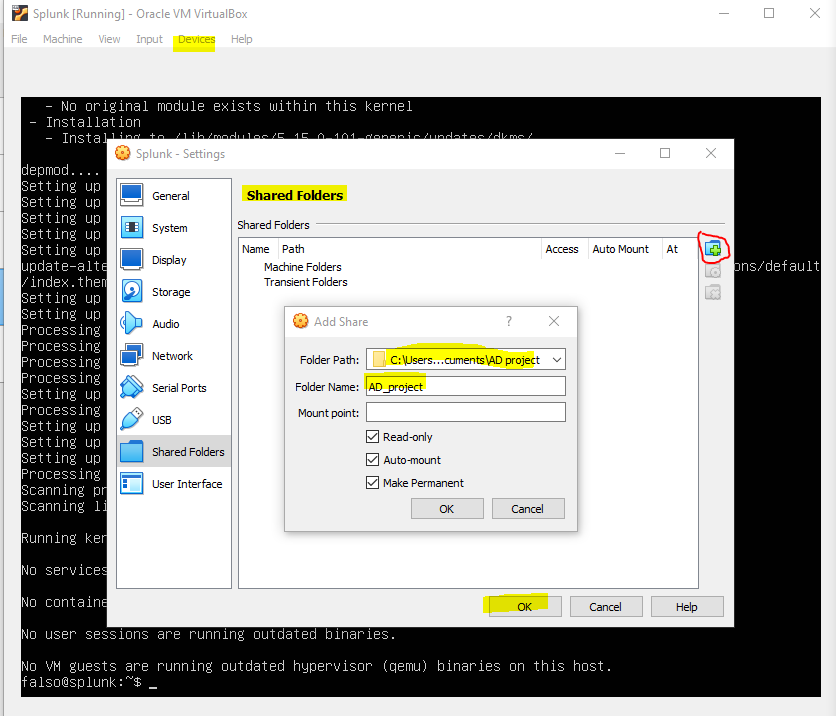836x716 pixels.
Task: Select the General settings icon
Action: click(131, 195)
